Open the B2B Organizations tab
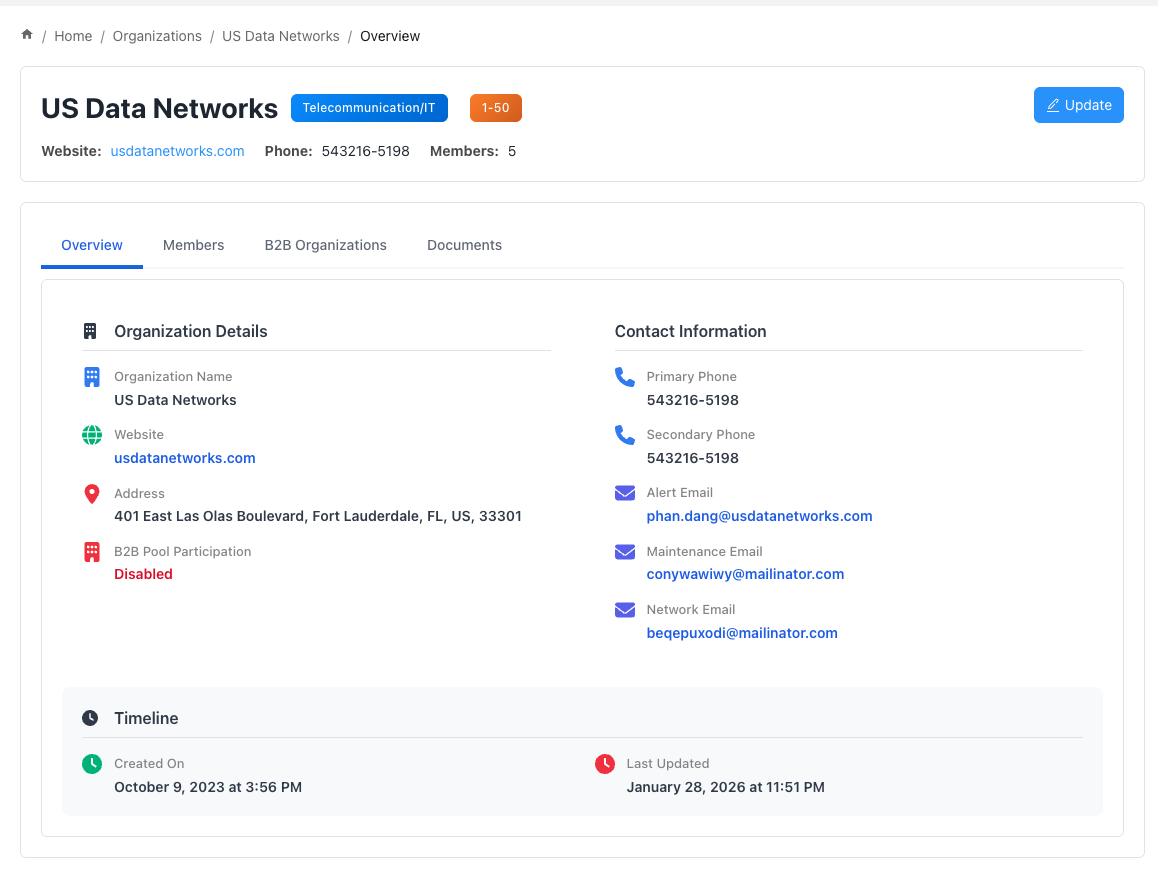This screenshot has height=878, width=1158. point(325,245)
